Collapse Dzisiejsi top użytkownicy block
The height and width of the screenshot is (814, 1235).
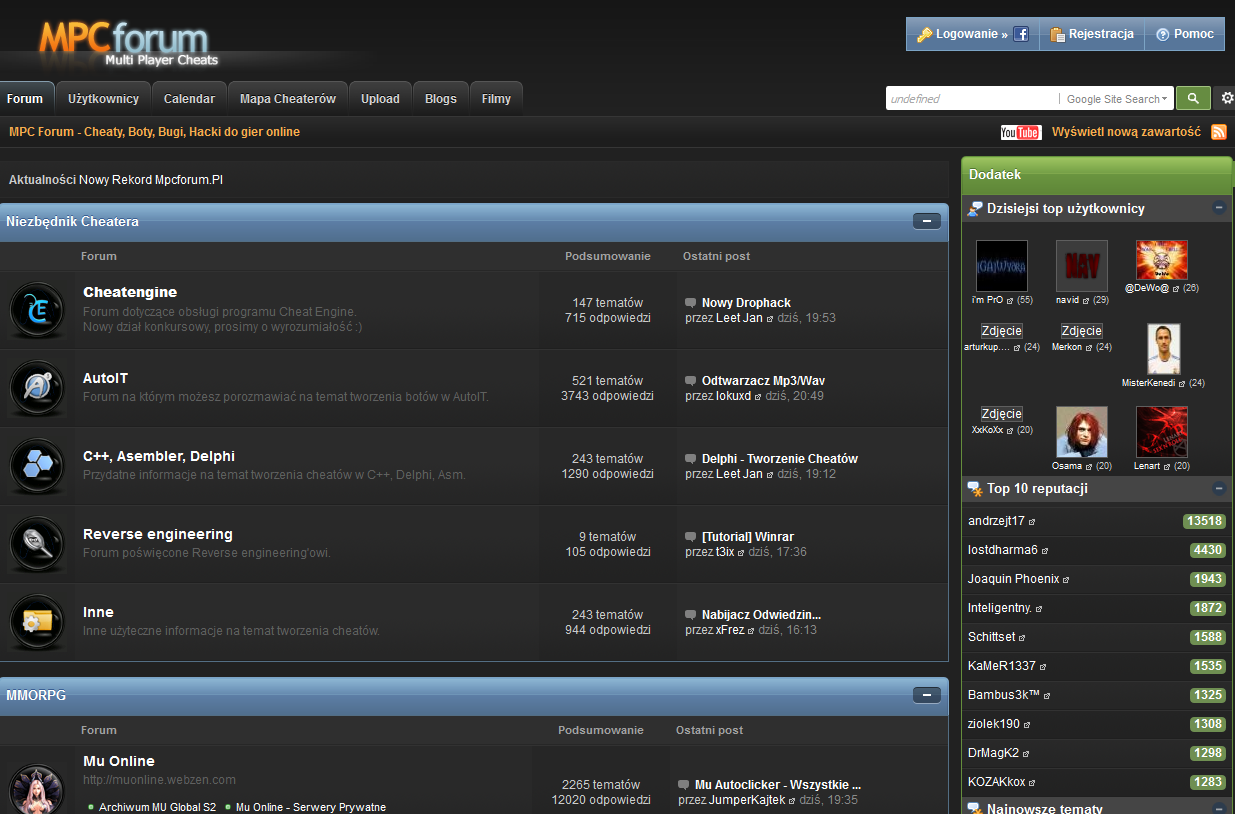tap(1219, 208)
